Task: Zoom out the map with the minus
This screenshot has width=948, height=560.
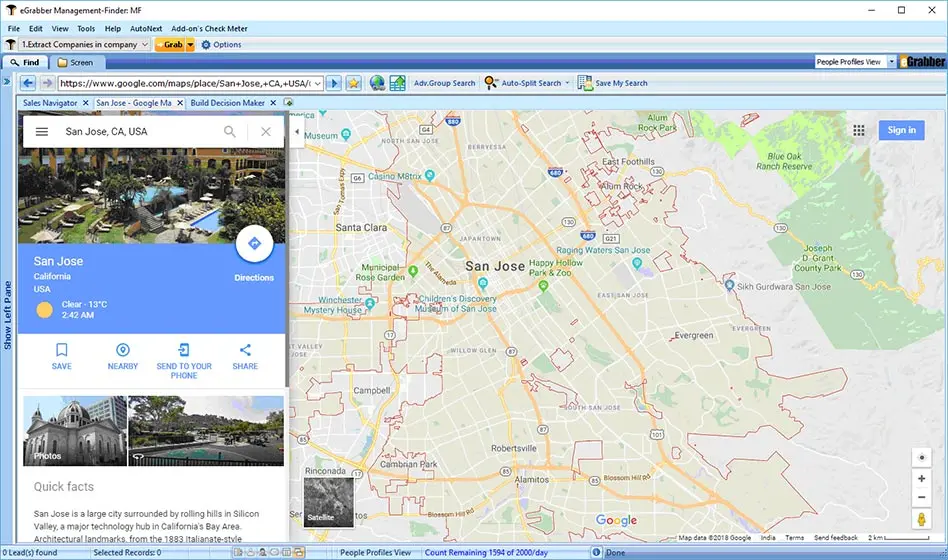Action: [x=921, y=498]
